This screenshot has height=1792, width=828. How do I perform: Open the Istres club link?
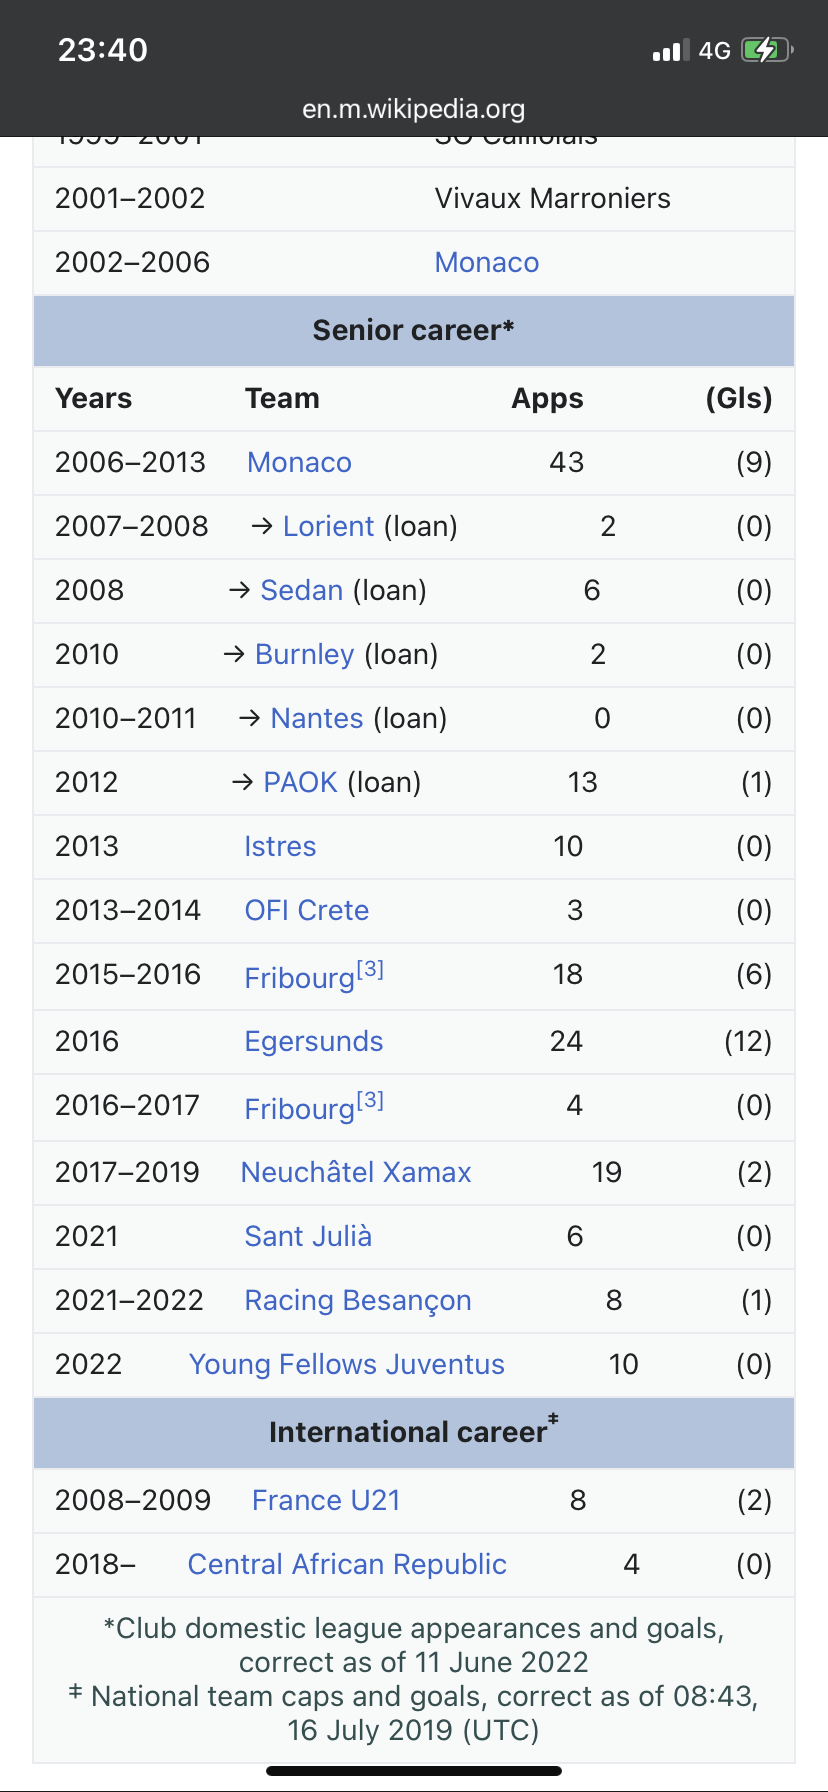click(280, 846)
